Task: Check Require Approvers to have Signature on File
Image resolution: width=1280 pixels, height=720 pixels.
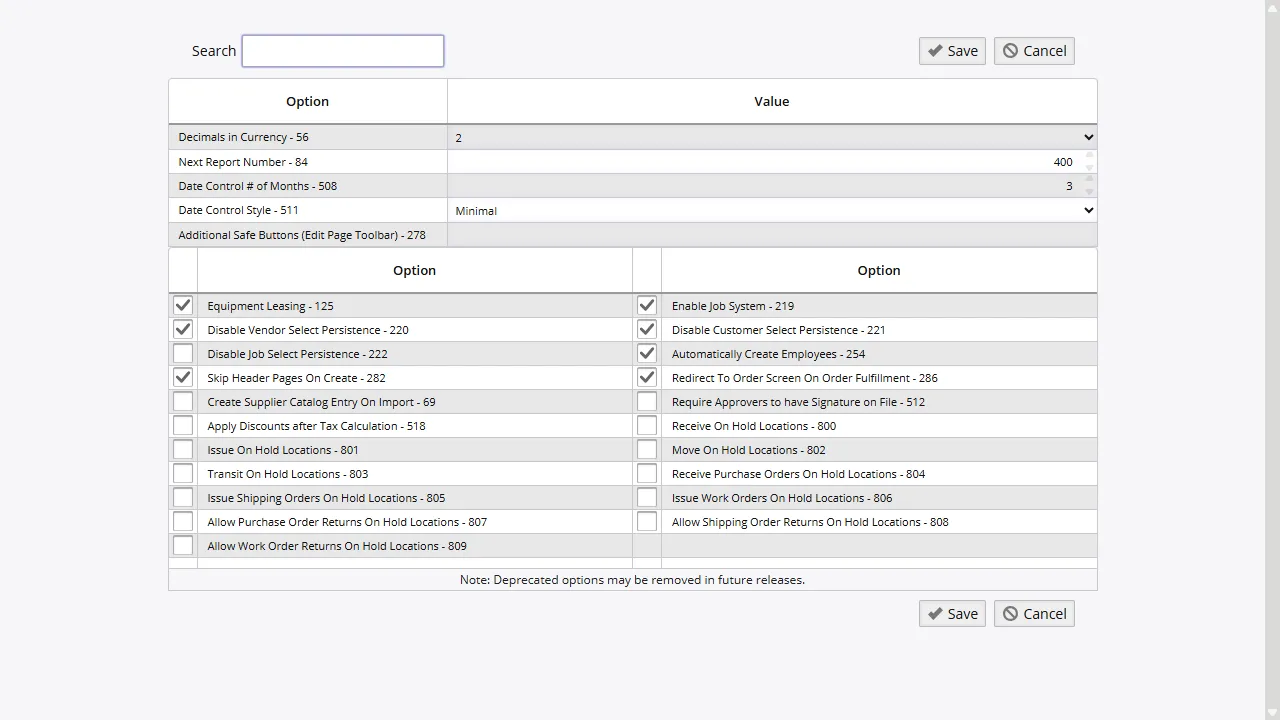Action: tap(646, 401)
